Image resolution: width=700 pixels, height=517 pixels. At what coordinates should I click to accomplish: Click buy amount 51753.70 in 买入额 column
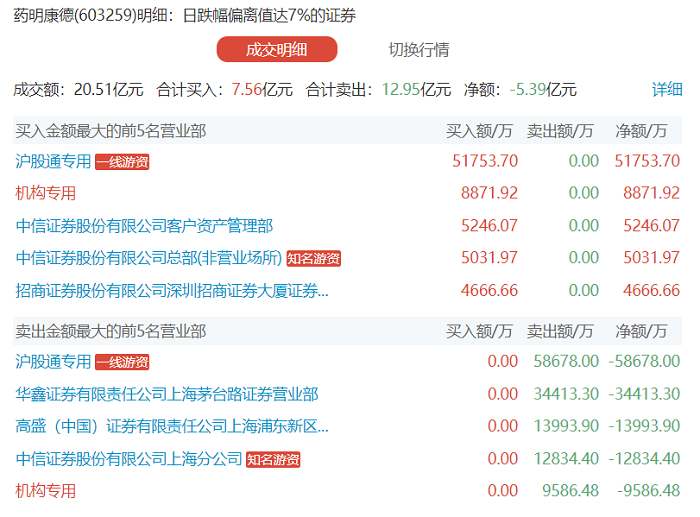(485, 161)
